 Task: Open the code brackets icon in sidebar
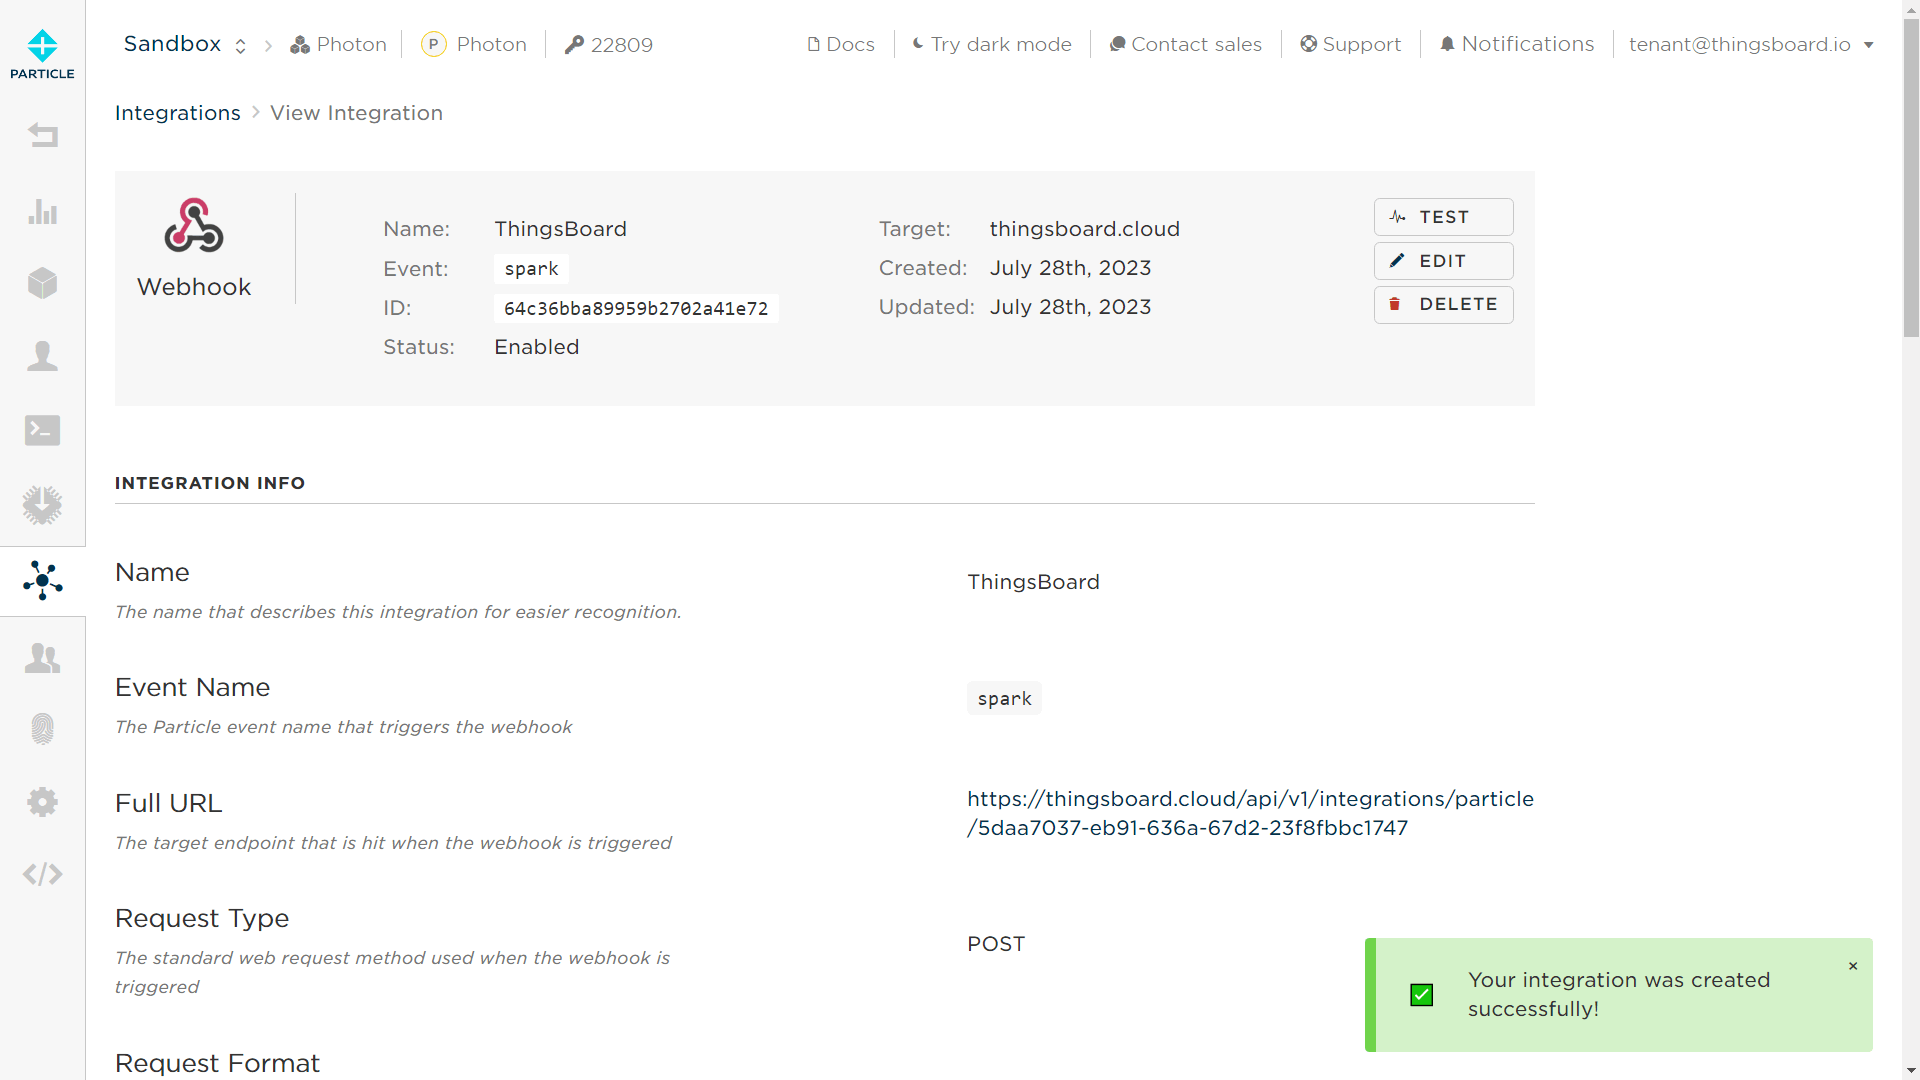[42, 874]
